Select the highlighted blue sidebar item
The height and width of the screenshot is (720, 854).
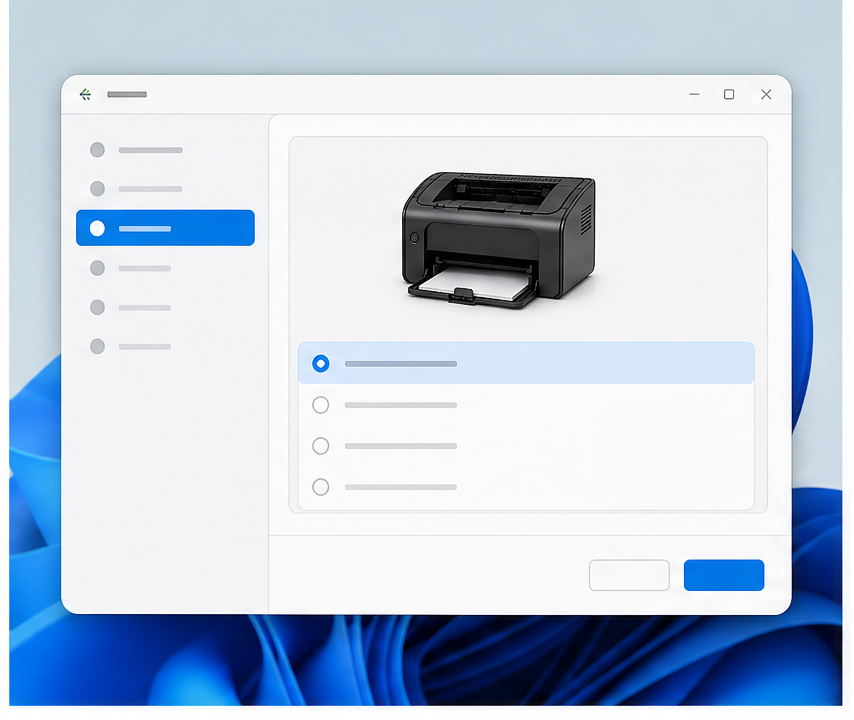pos(165,228)
